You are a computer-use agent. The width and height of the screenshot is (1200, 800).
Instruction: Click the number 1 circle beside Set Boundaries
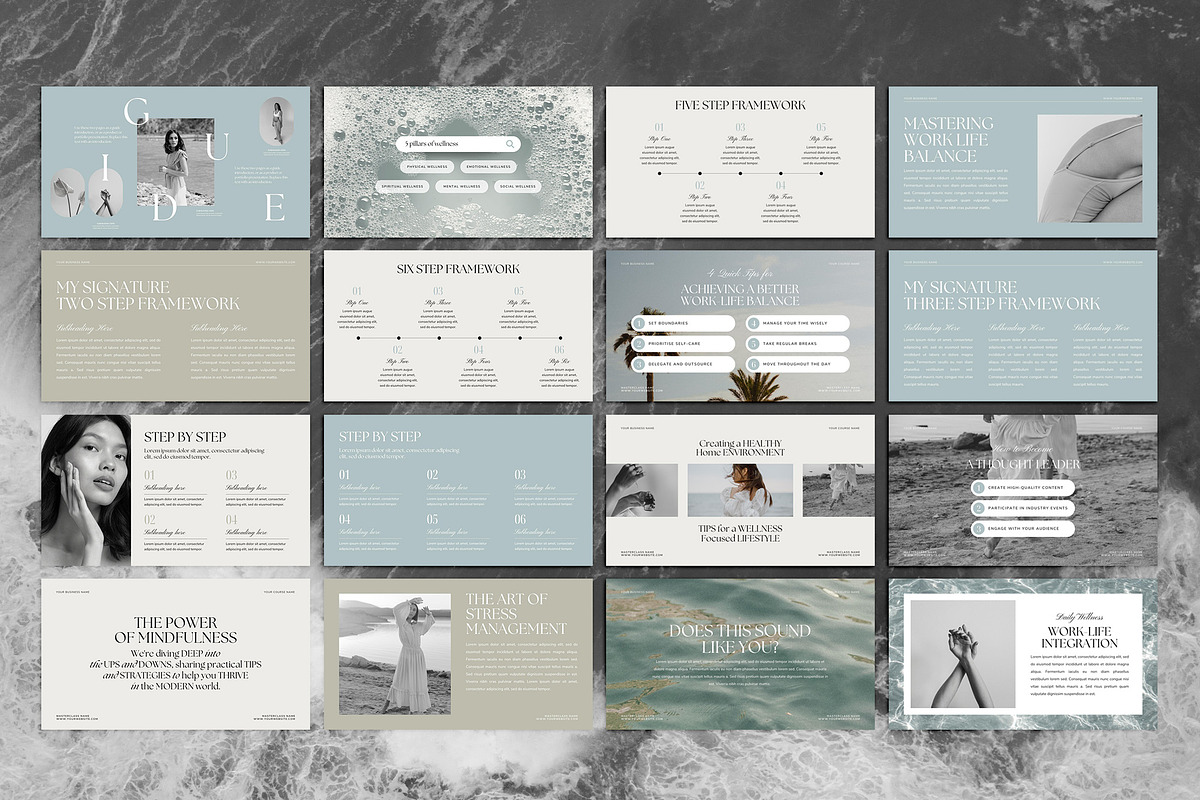click(x=639, y=324)
